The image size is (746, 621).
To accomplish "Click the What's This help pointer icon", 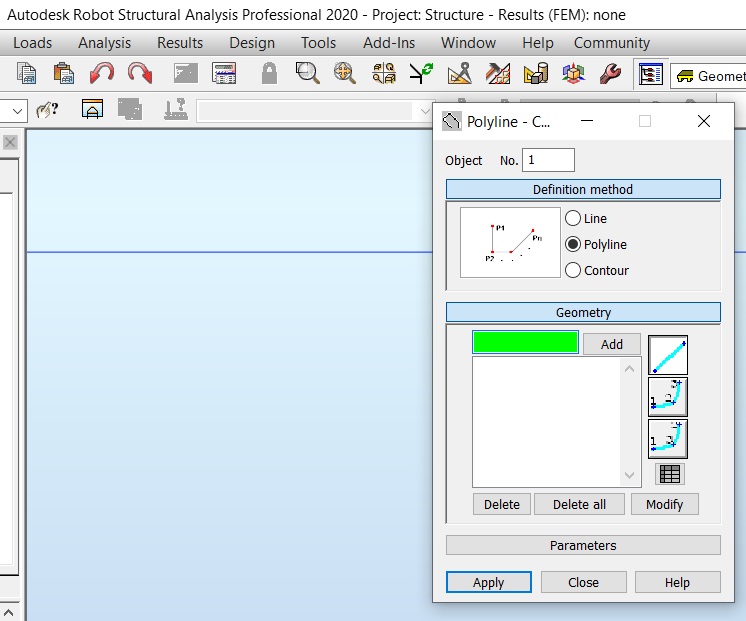I will tap(48, 110).
